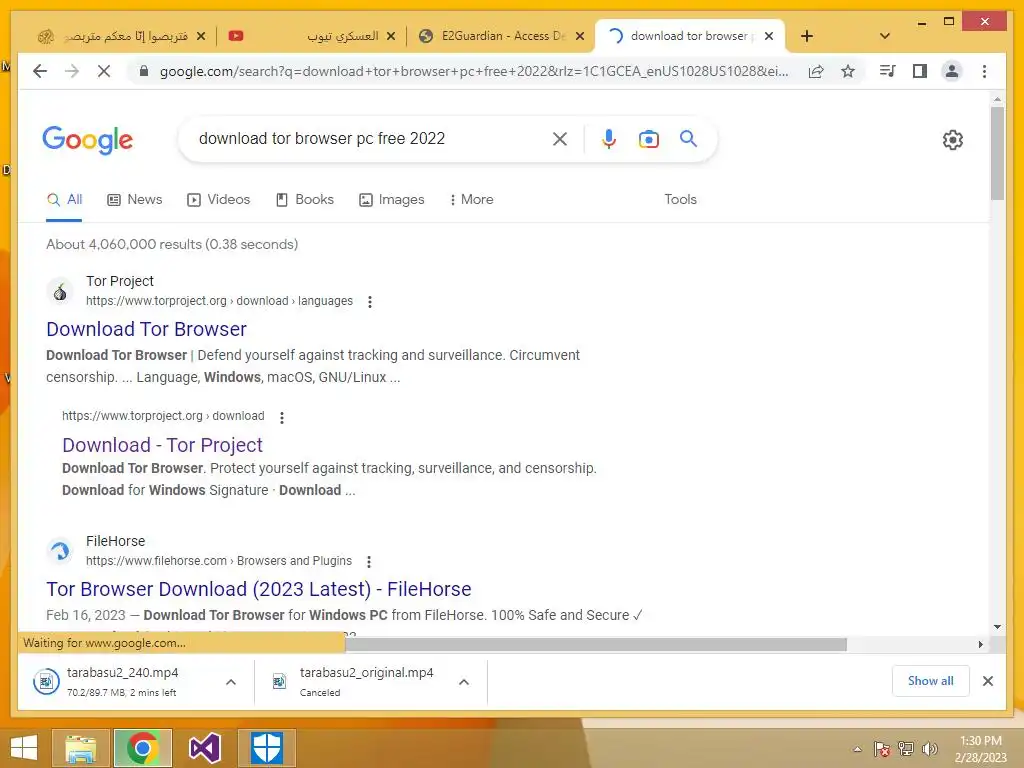Close the downloads bar

[x=988, y=681]
